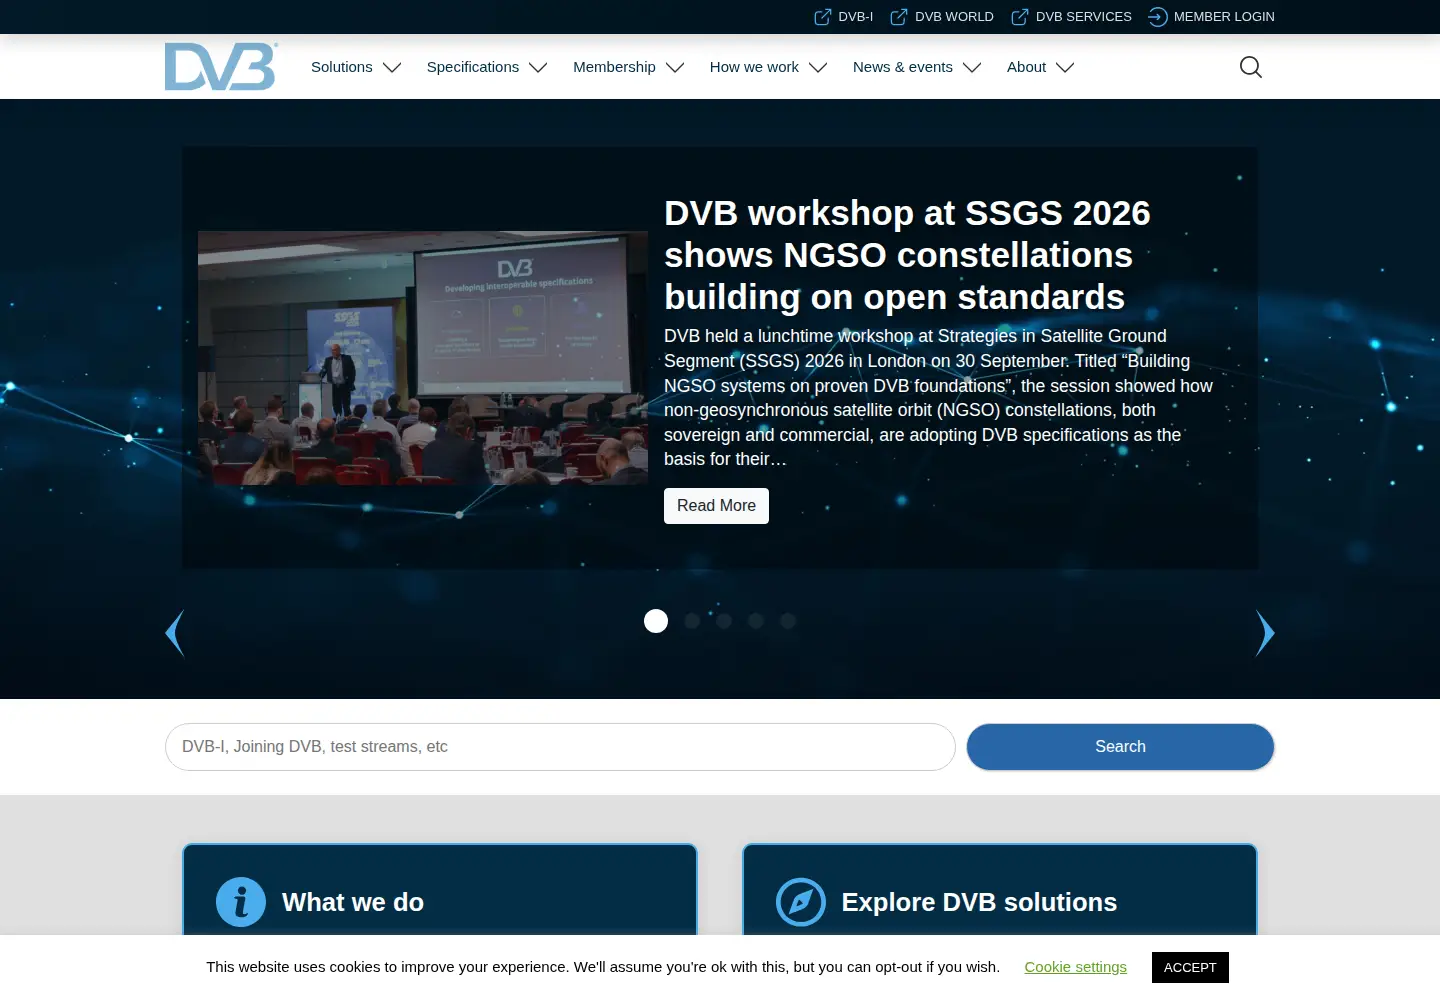The image size is (1440, 1000).
Task: Open the What we do heading
Action: 353,902
